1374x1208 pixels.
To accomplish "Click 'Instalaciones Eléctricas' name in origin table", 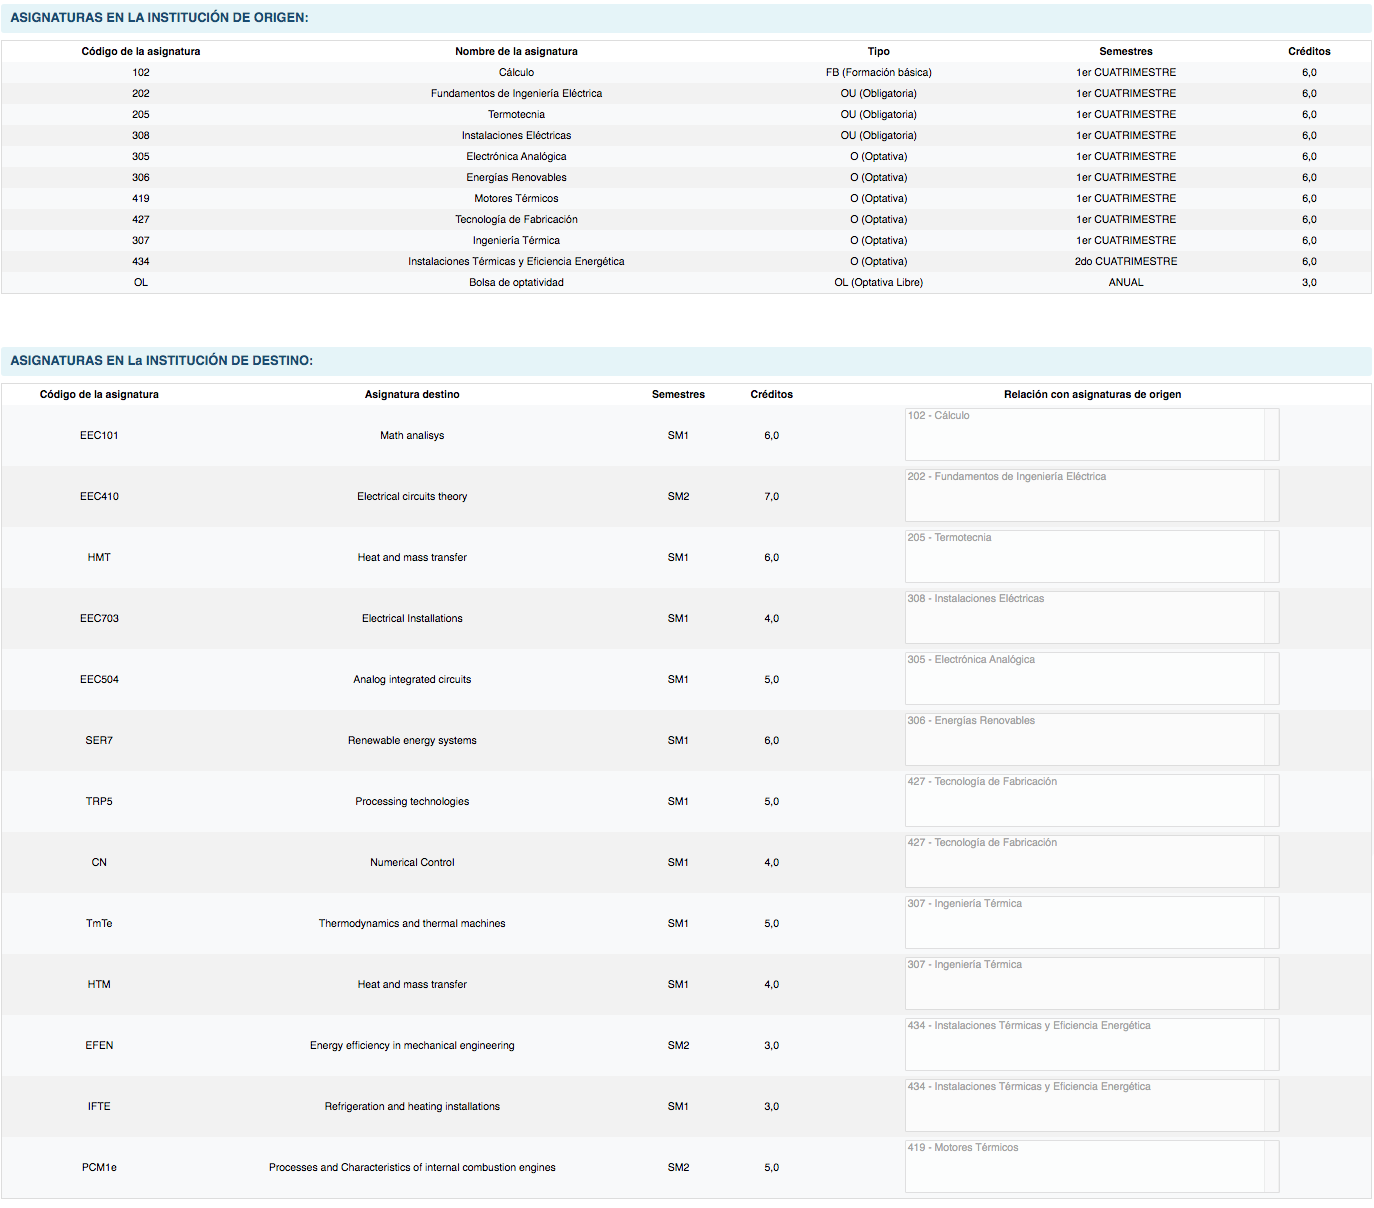I will click(516, 135).
